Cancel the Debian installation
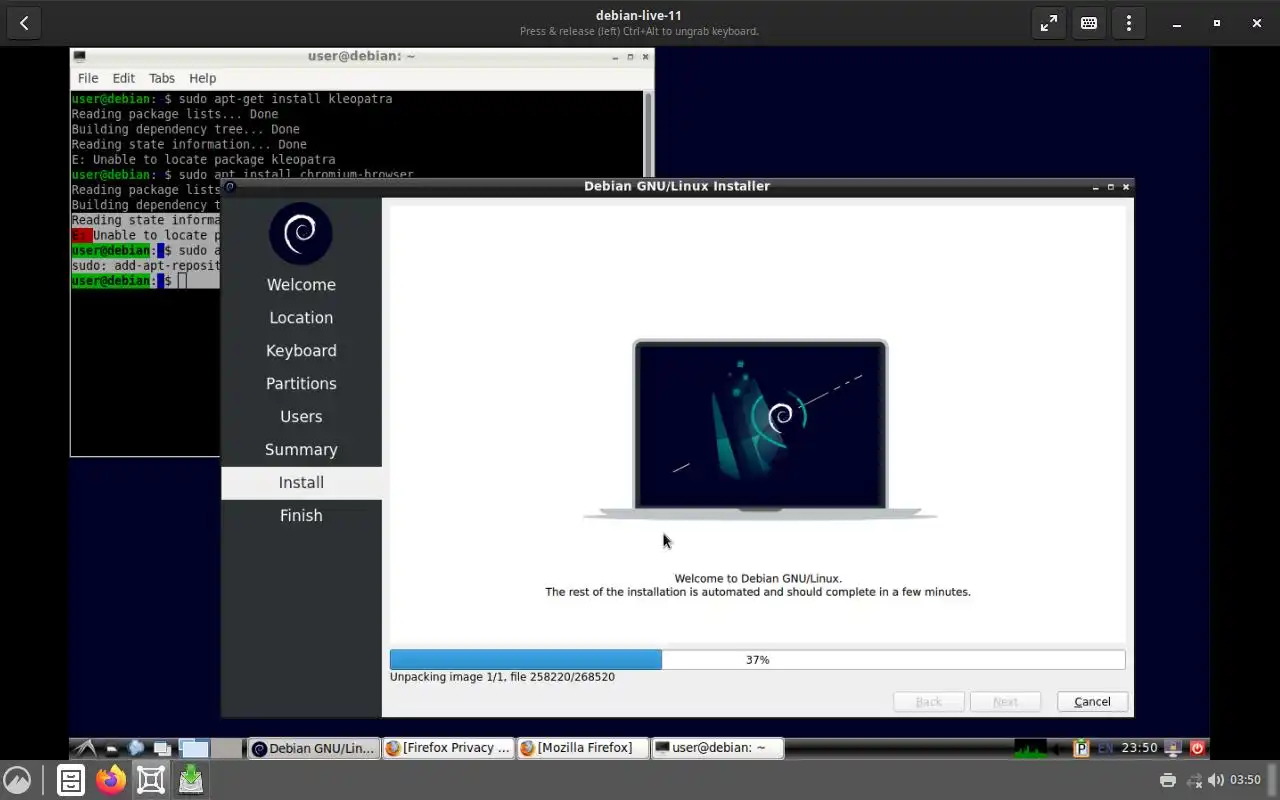 1092,702
